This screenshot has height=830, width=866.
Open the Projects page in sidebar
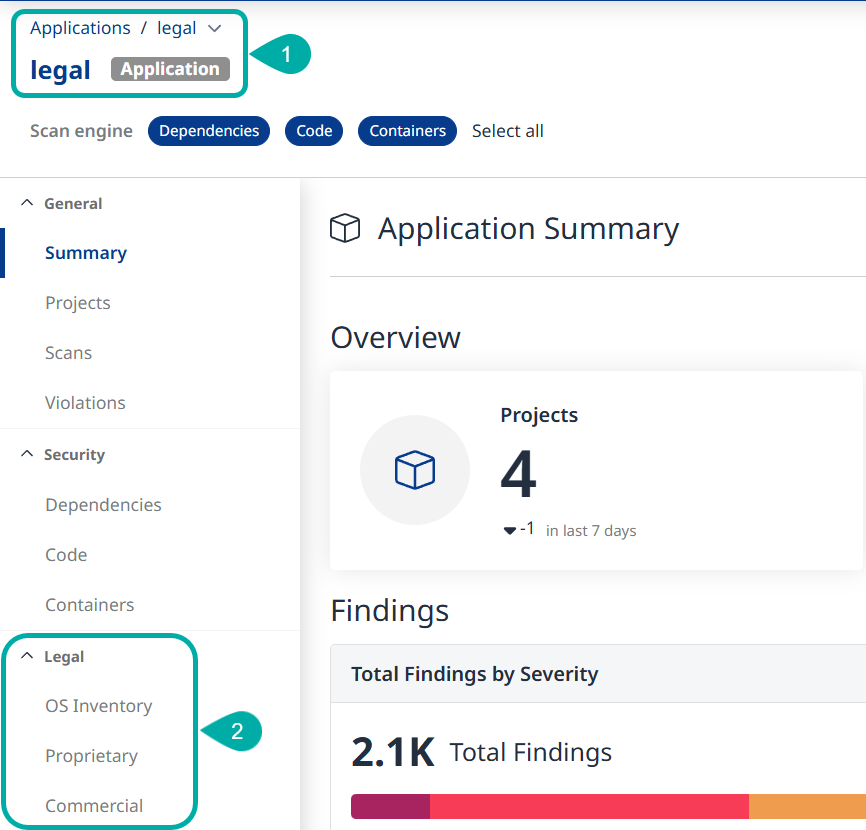78,303
